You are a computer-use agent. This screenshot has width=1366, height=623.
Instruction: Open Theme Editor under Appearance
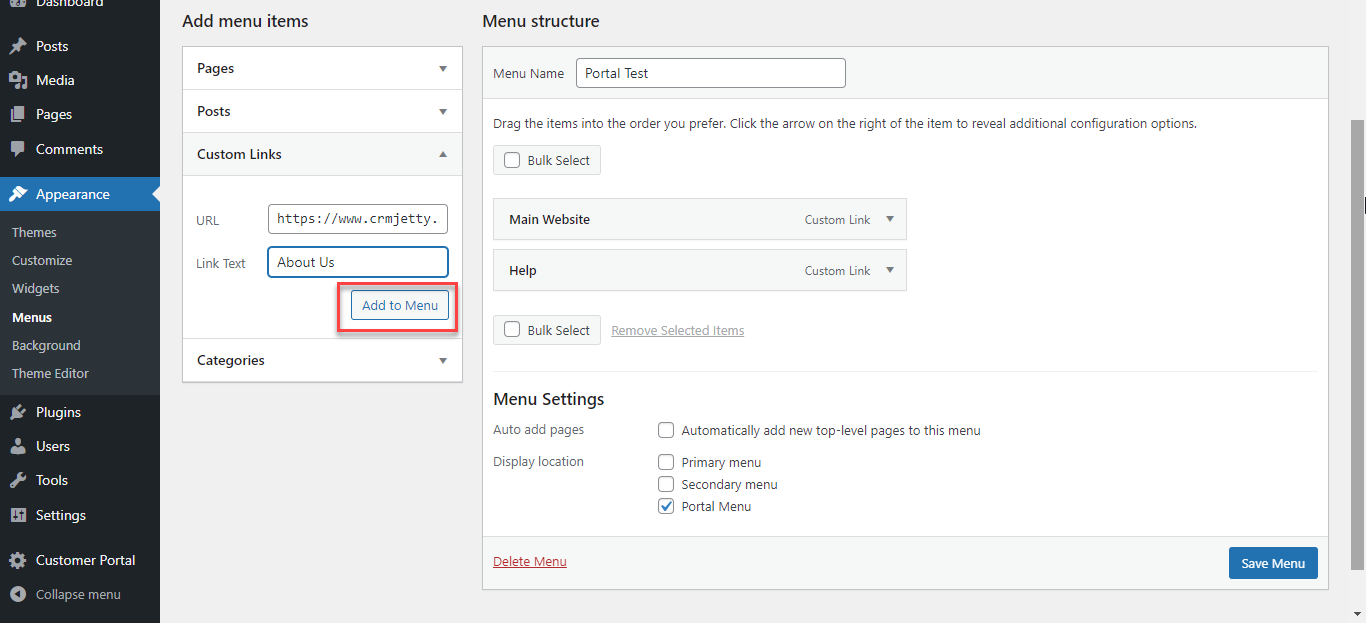pos(50,373)
